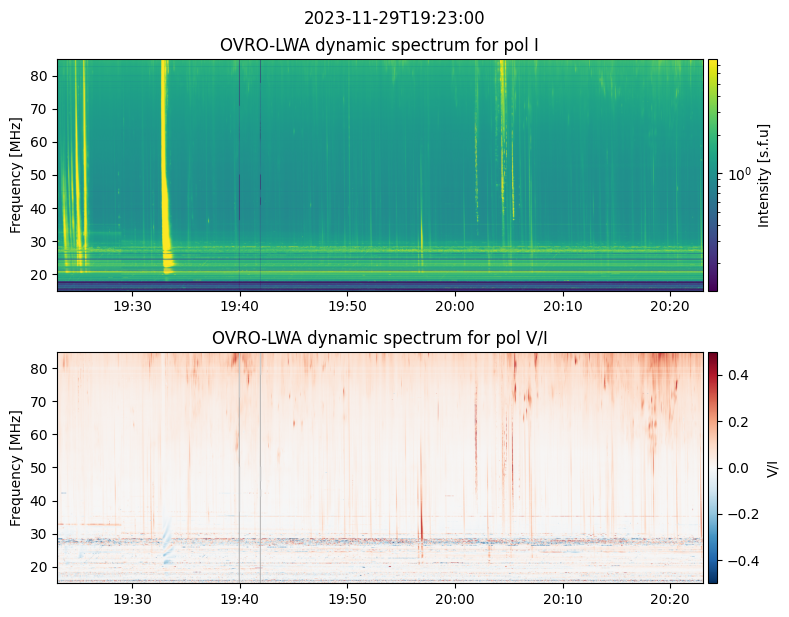Click the red-blue V/I colorbar
The height and width of the screenshot is (617, 789).
[713, 467]
